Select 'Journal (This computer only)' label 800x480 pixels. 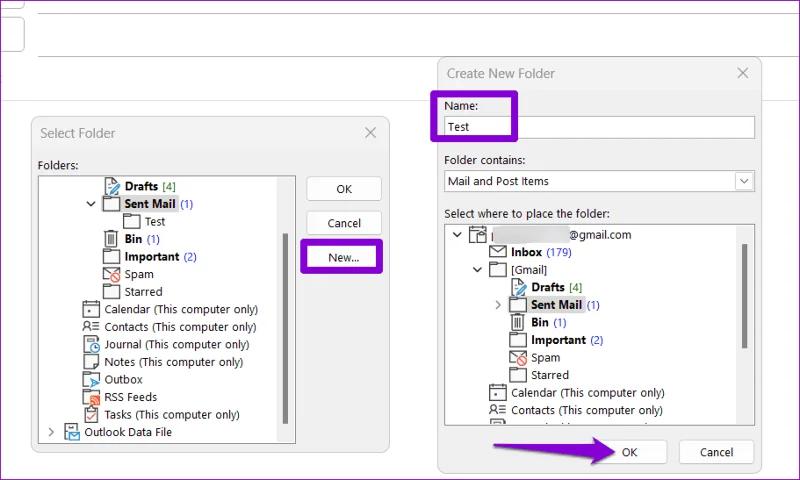pos(177,344)
